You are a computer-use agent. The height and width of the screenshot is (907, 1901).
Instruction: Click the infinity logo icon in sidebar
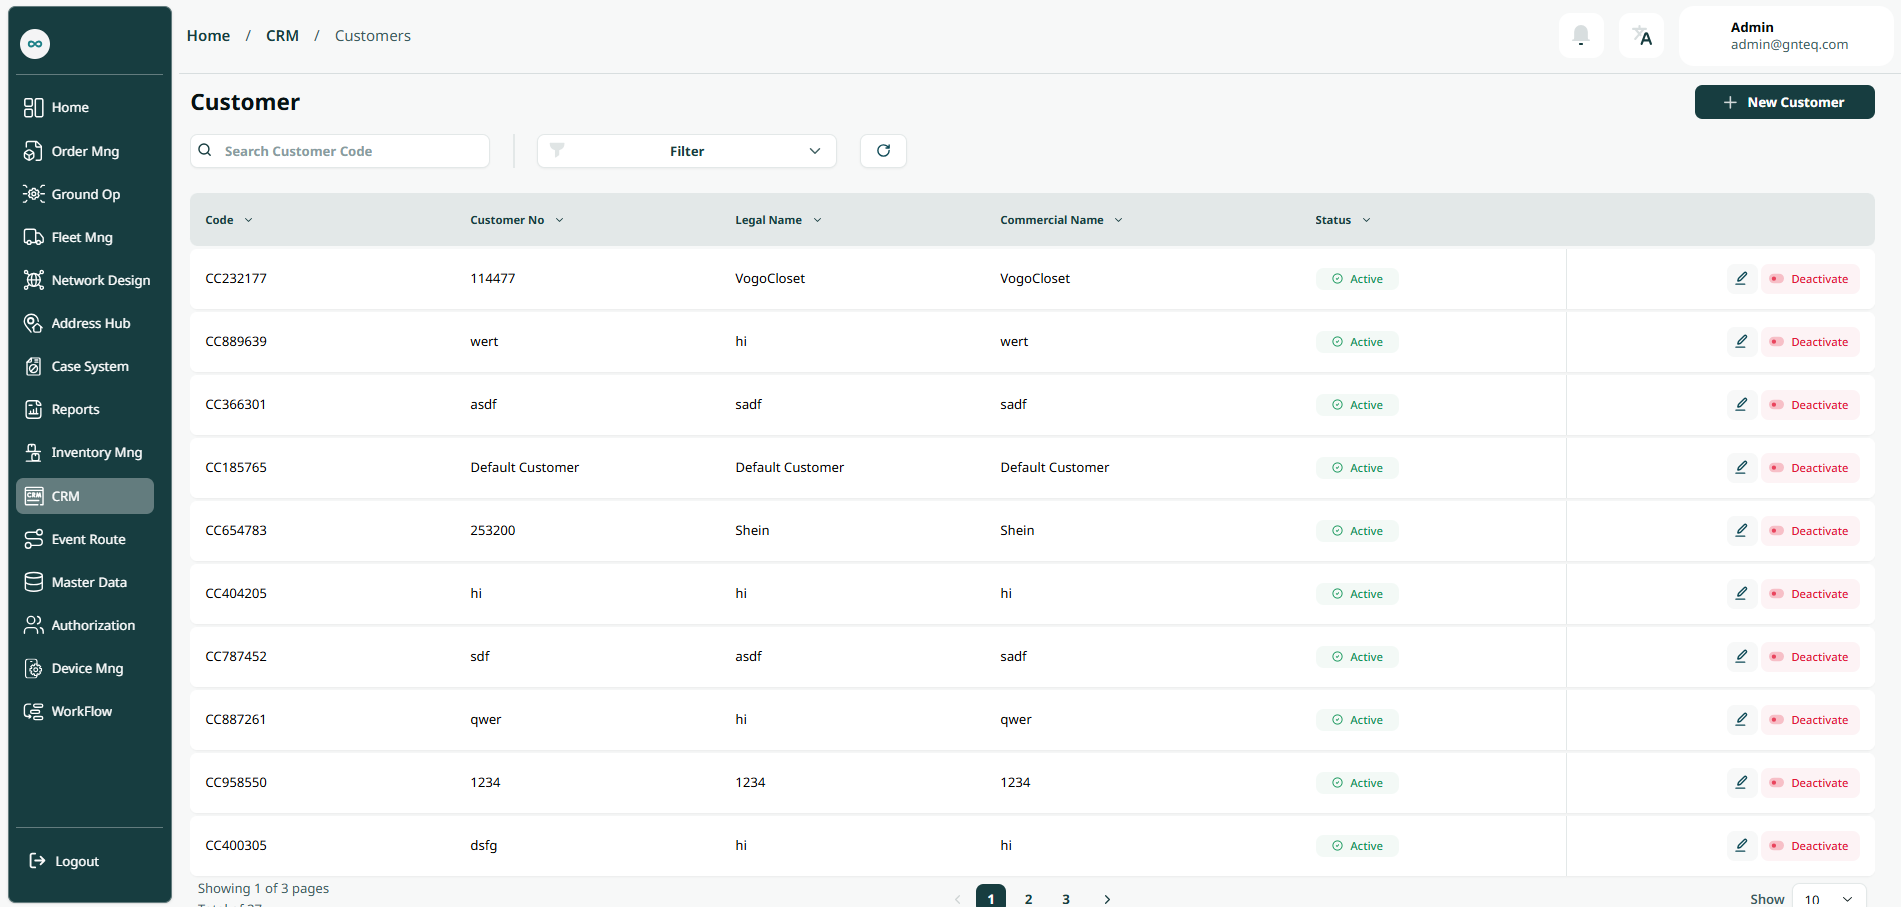pos(35,44)
